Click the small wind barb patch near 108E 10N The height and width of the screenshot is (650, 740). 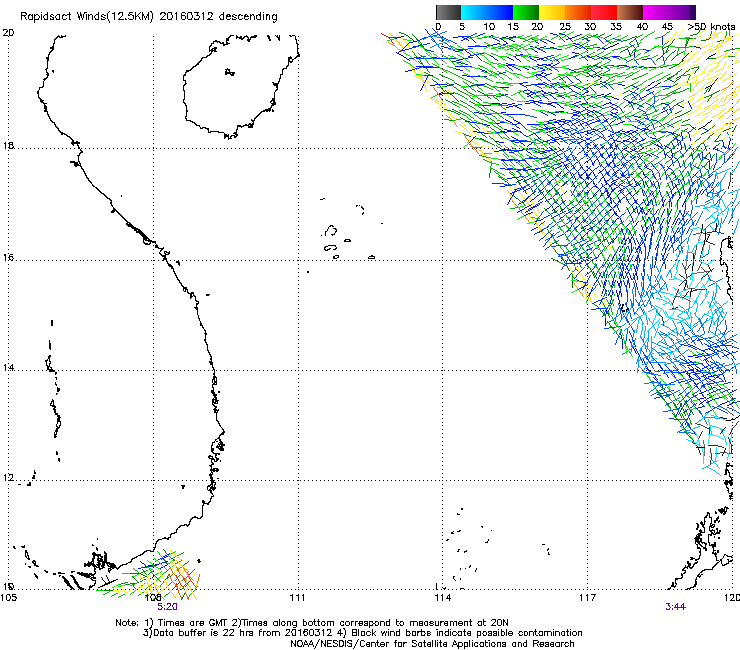[148, 574]
